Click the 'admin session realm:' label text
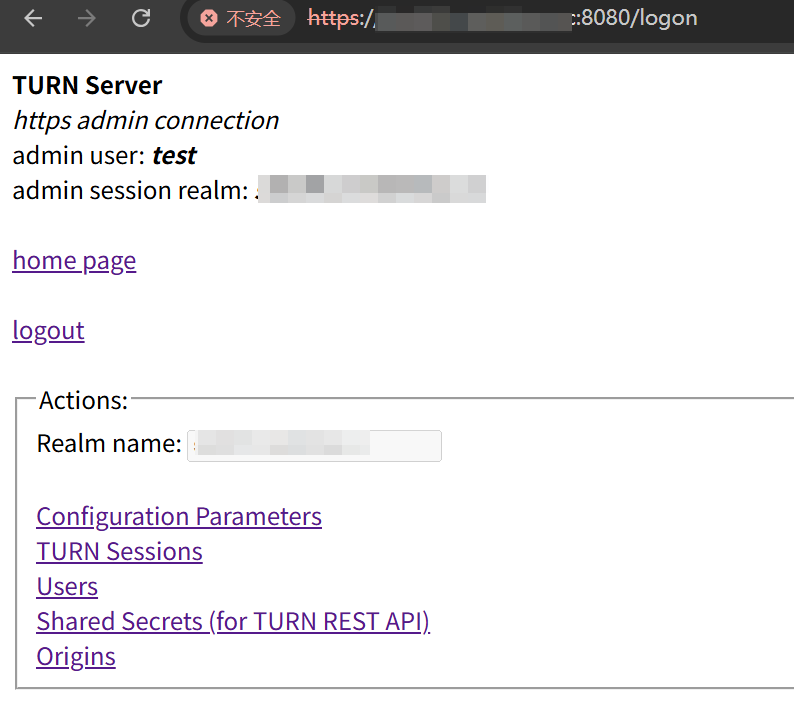794x715 pixels. coord(129,190)
